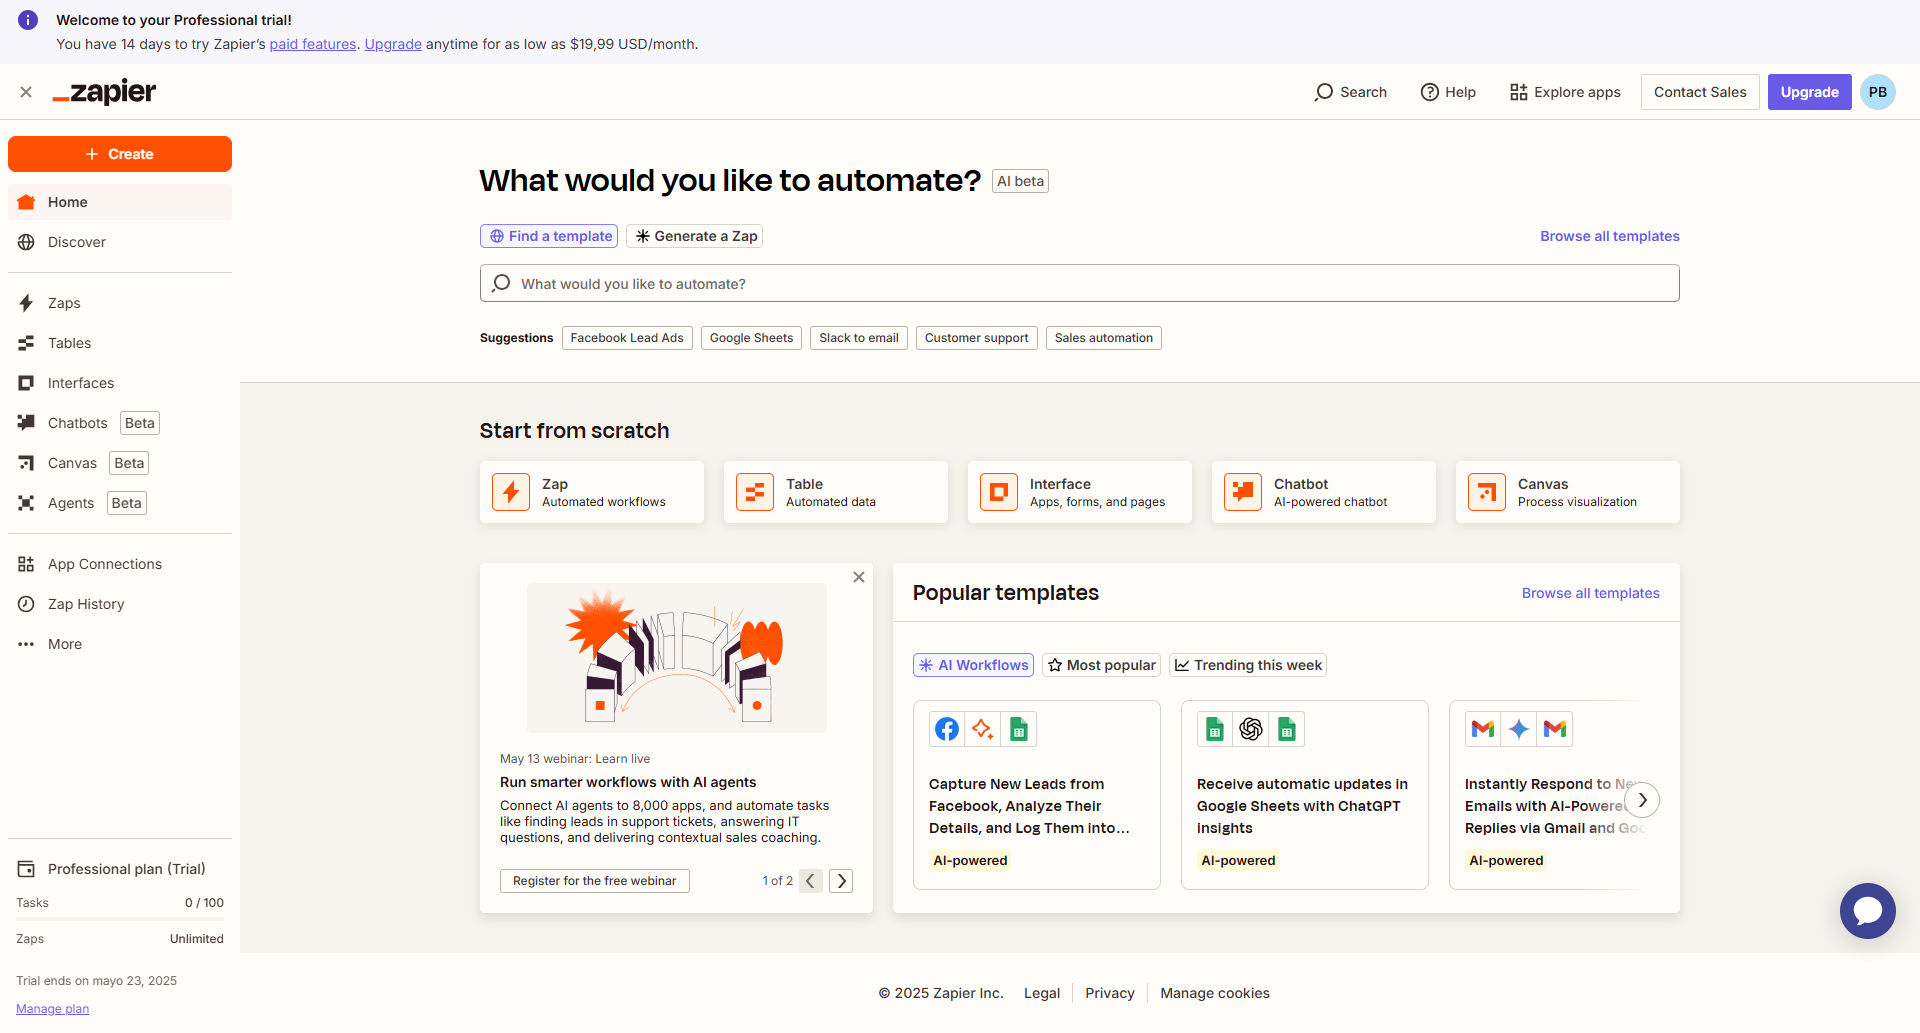The width and height of the screenshot is (1920, 1033).
Task: Click Professional plan (Trial) in sidebar
Action: [120, 869]
